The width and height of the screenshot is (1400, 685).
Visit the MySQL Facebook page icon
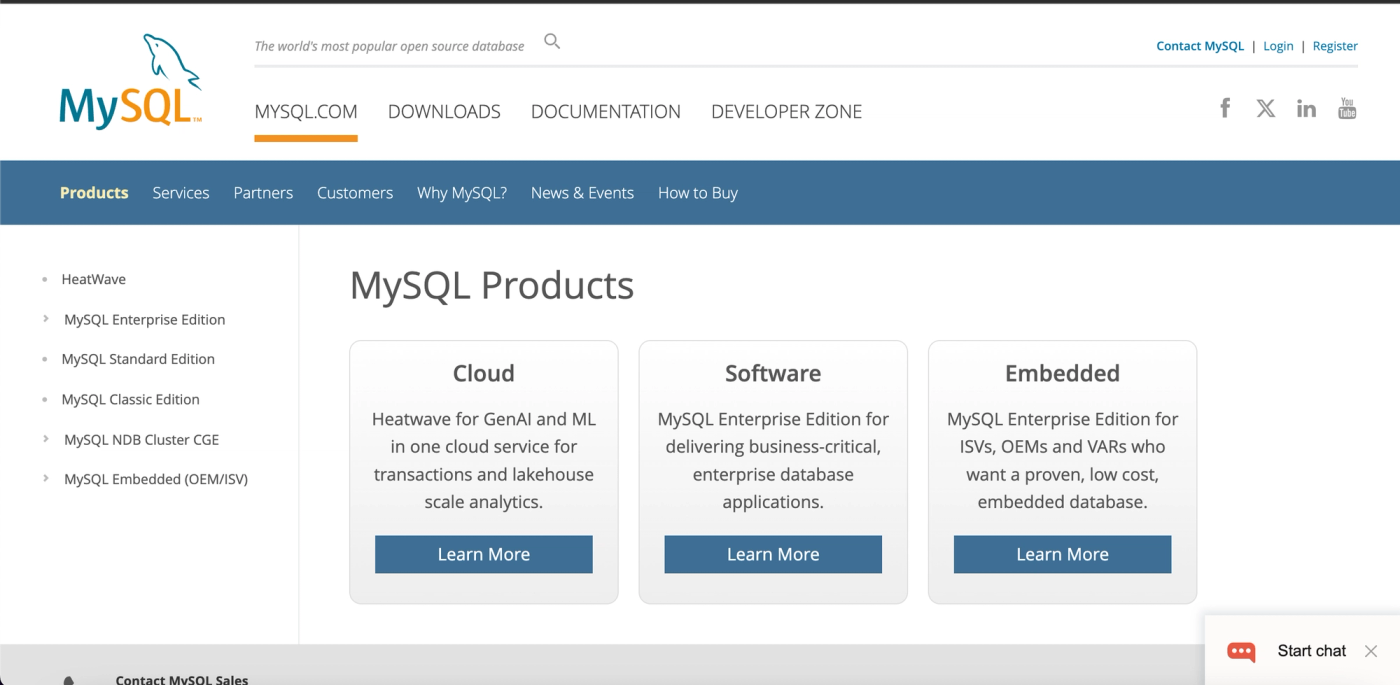1225,108
